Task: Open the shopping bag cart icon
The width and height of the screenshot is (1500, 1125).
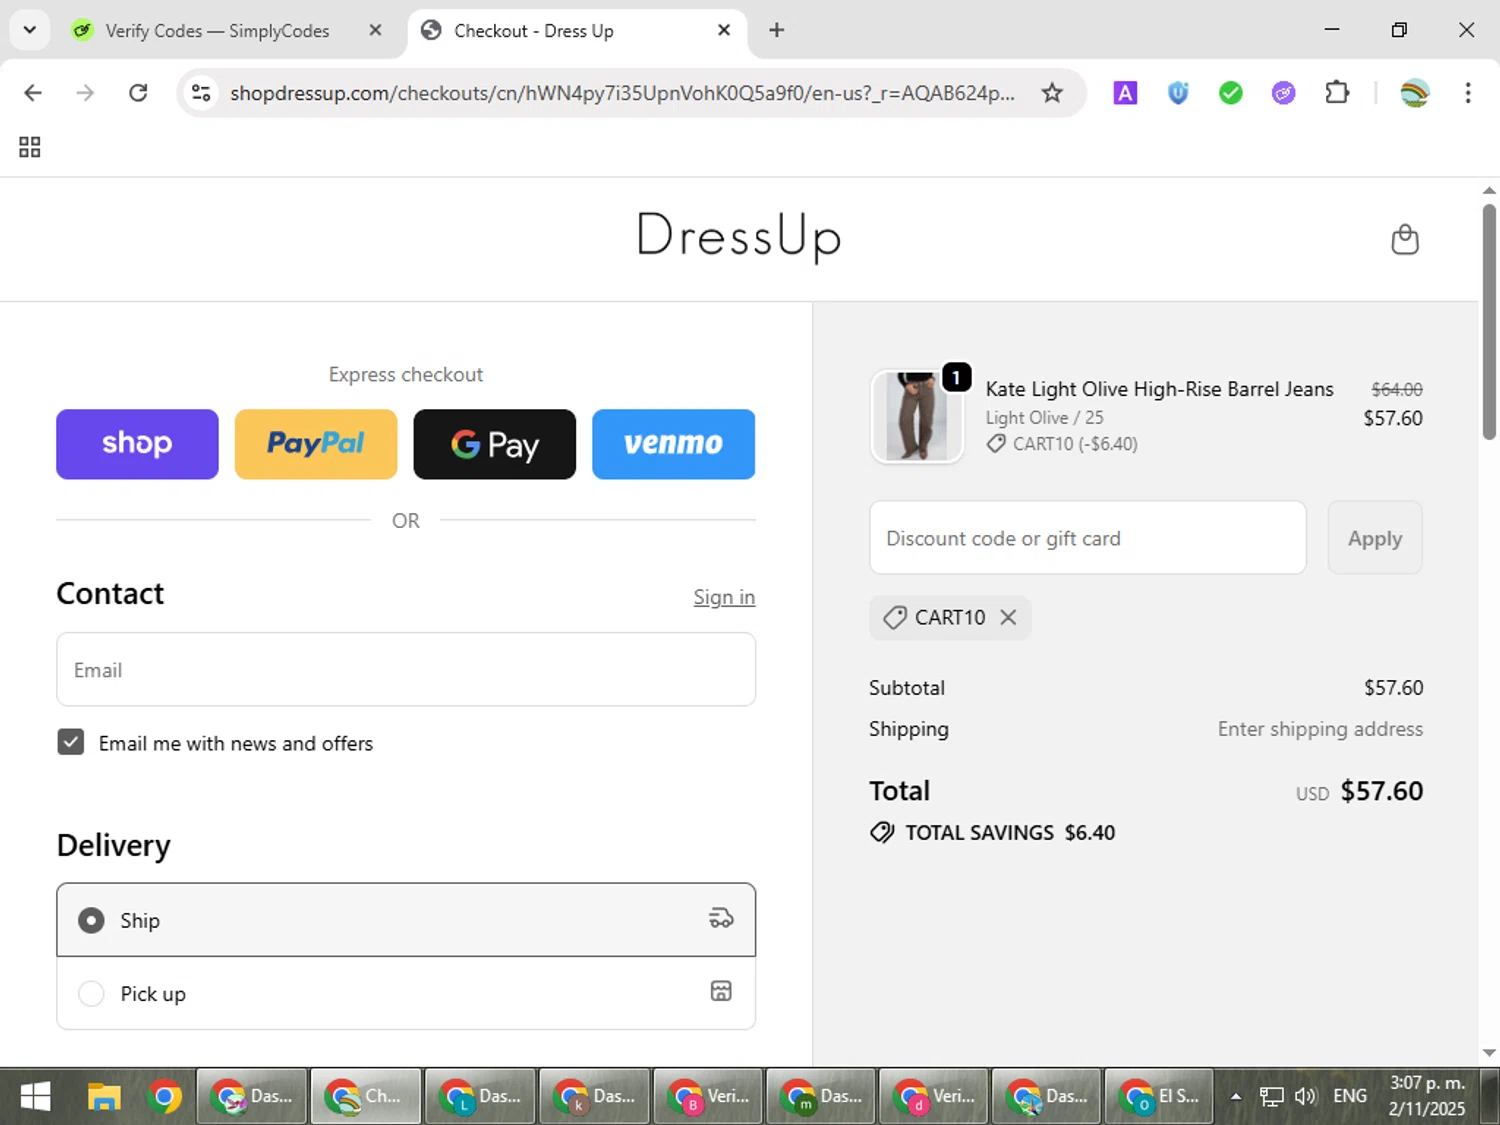Action: click(1405, 240)
